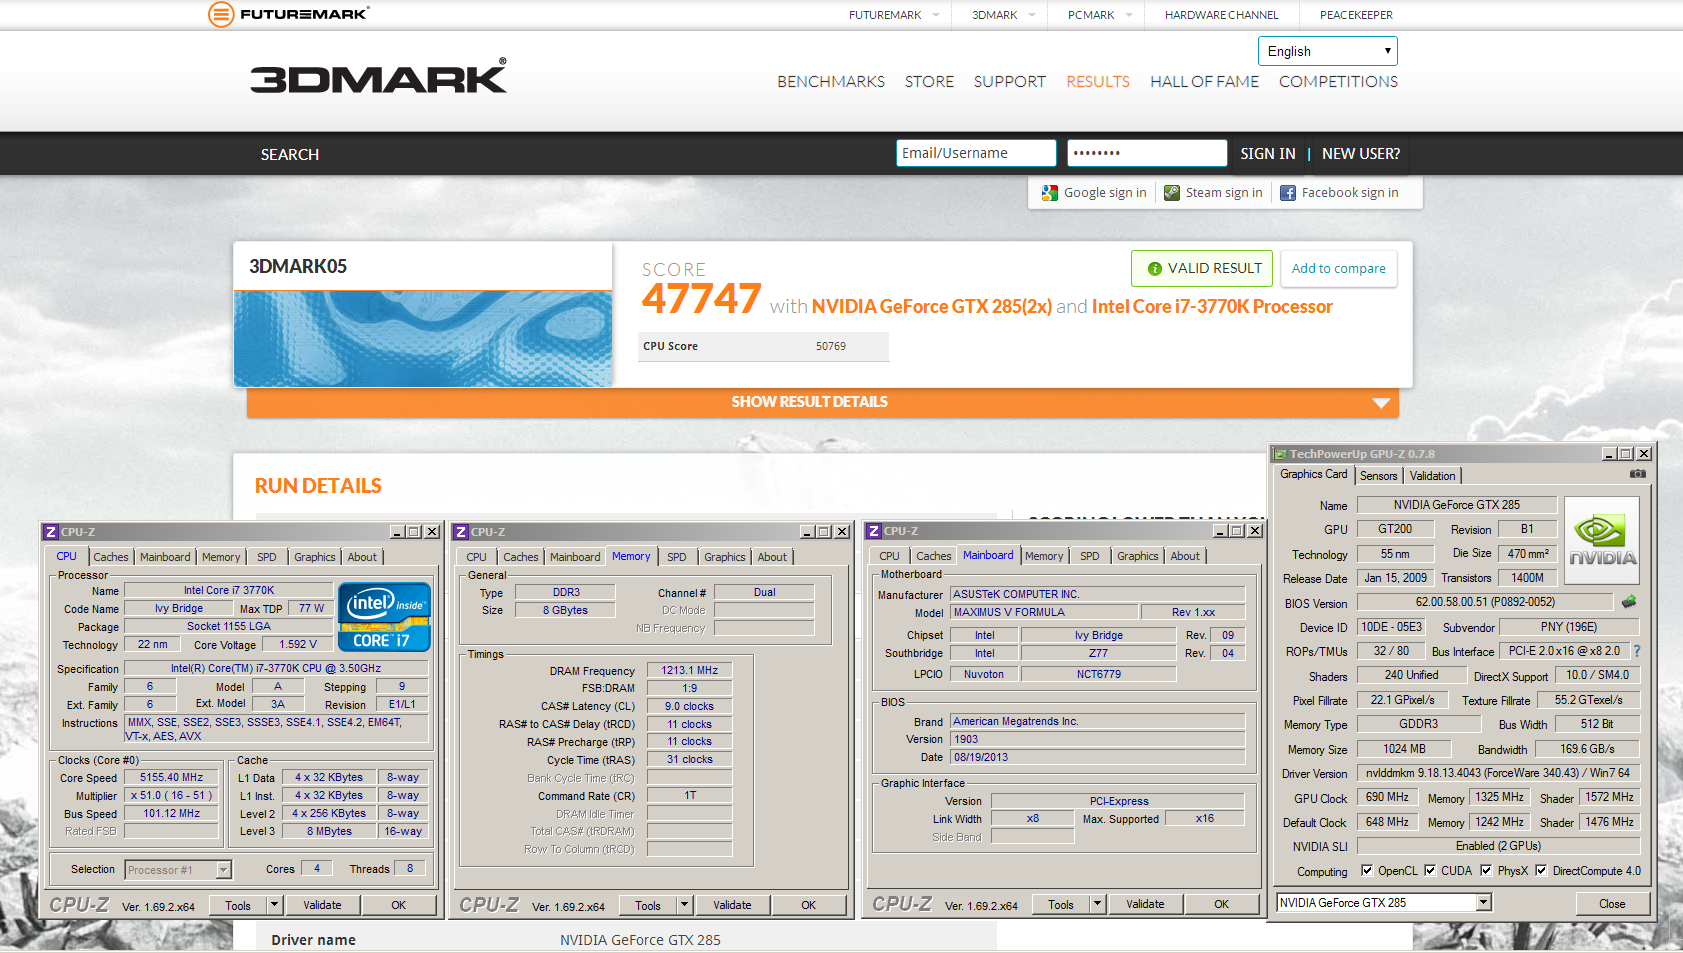Expand Show Result Details bar

(x=823, y=402)
